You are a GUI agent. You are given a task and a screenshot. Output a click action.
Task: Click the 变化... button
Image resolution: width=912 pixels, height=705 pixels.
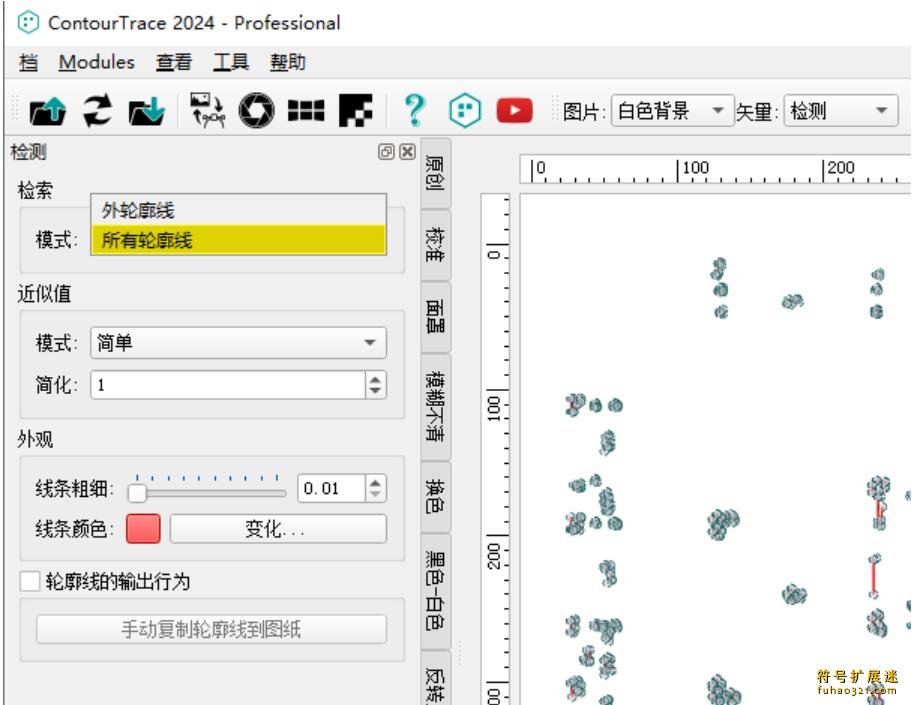click(x=278, y=529)
